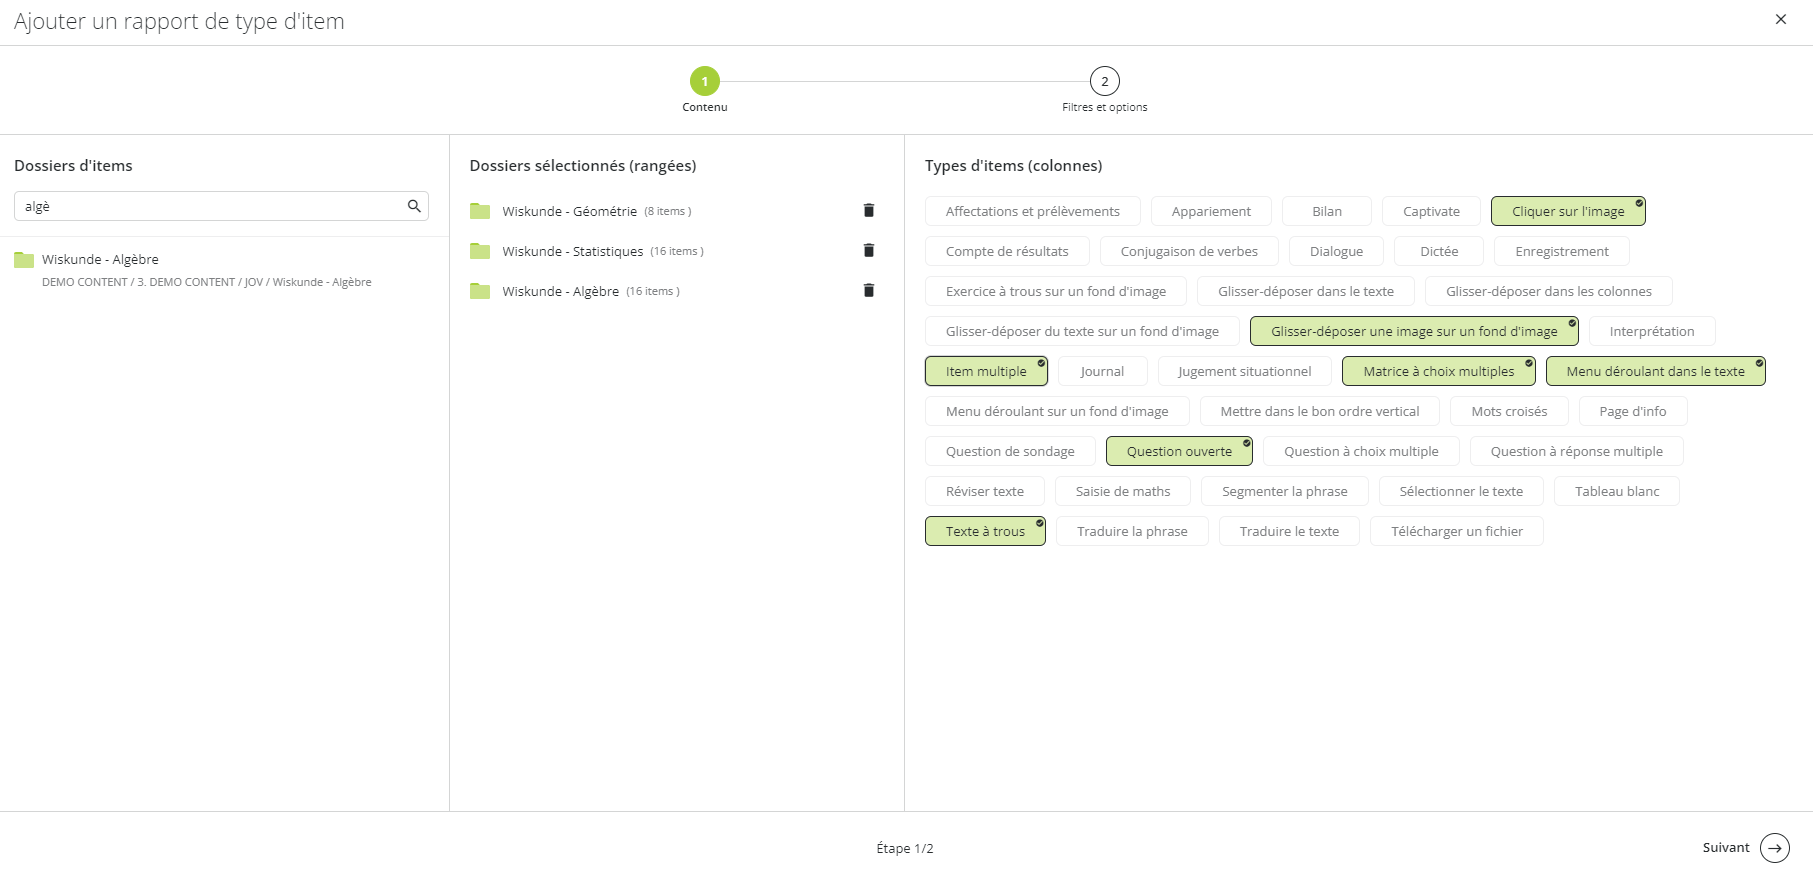Select Question à choix multiple type
The width and height of the screenshot is (1813, 874).
1361,451
